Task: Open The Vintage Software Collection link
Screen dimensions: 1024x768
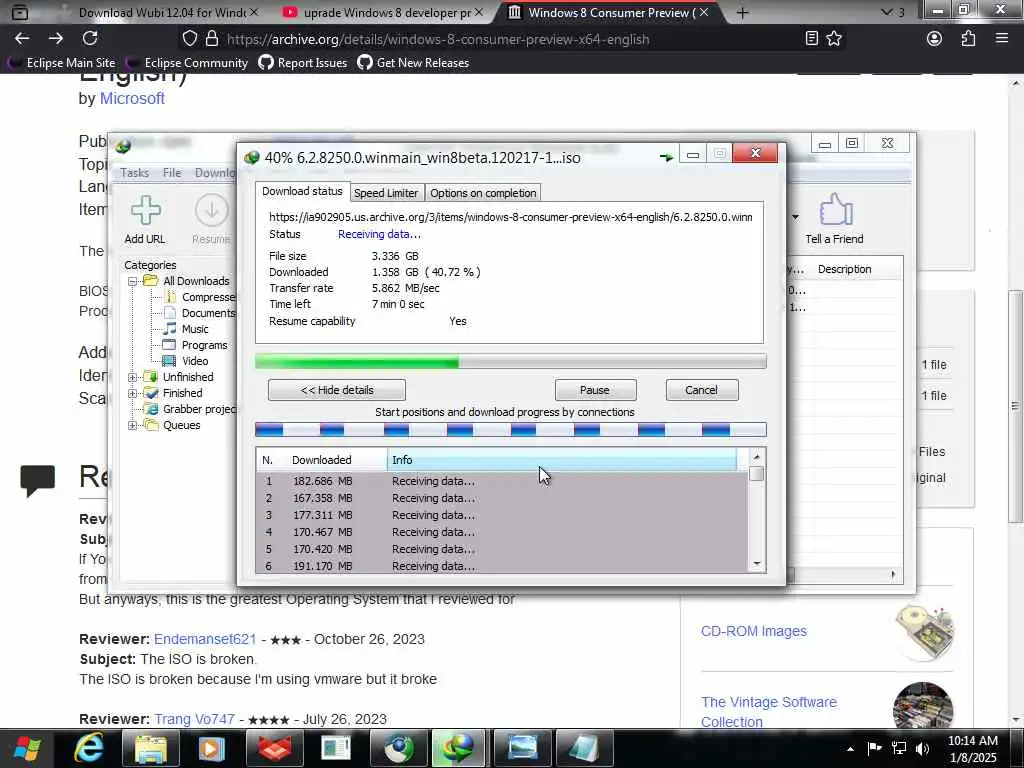Action: [769, 712]
